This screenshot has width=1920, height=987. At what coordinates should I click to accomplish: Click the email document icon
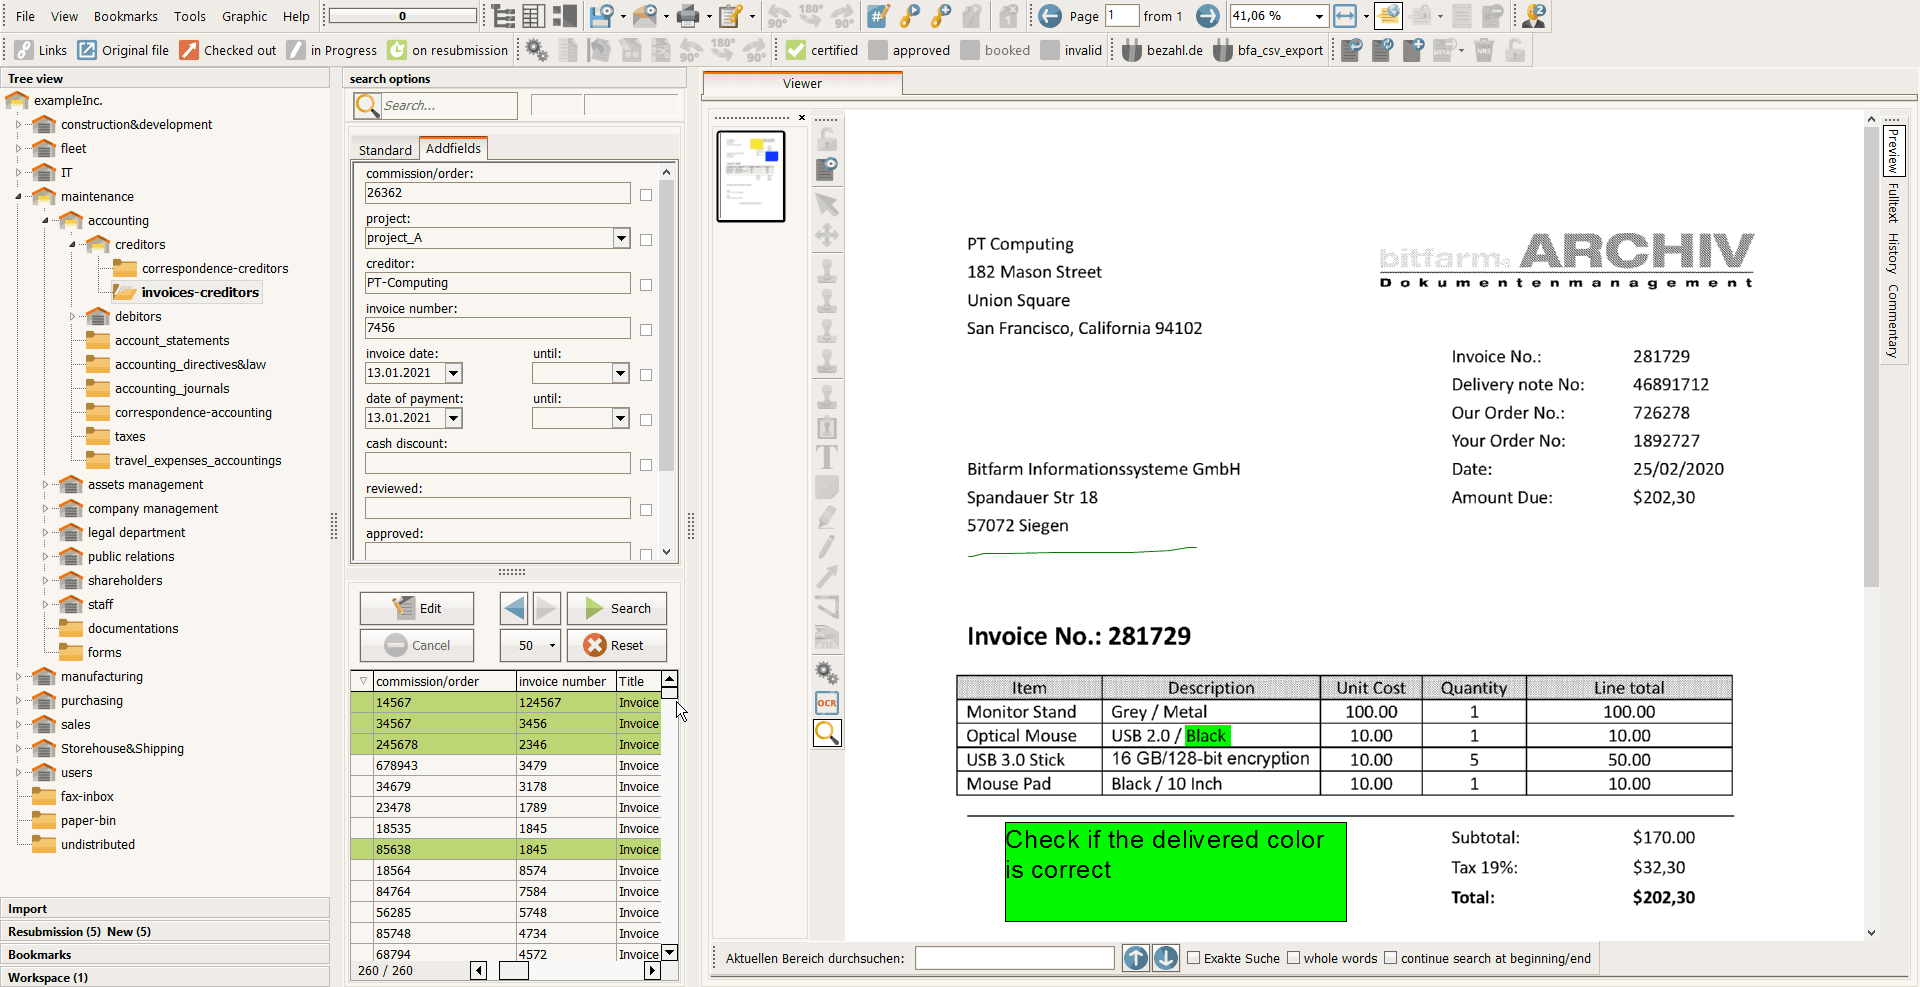[x=647, y=16]
